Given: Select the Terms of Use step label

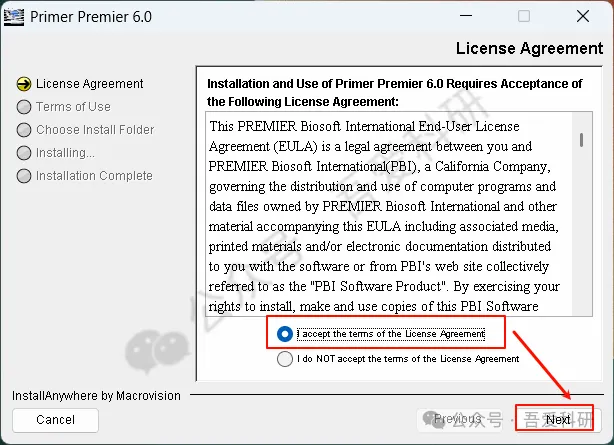Looking at the screenshot, I should coord(73,107).
